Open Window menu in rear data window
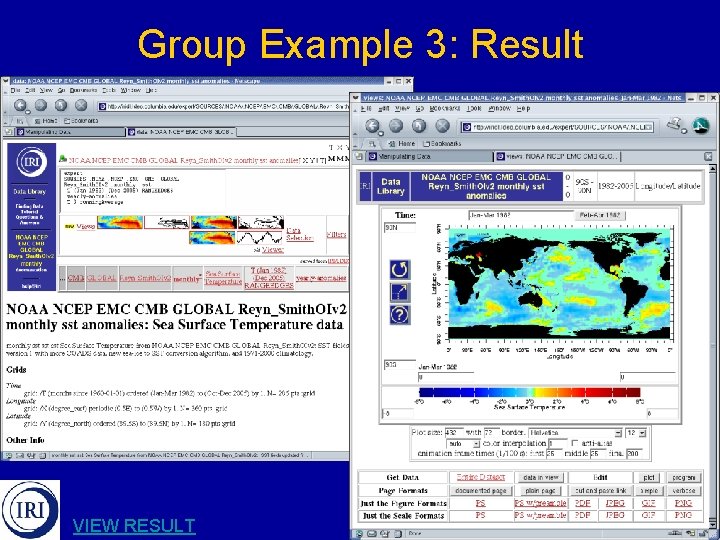The image size is (720, 540). click(131, 90)
